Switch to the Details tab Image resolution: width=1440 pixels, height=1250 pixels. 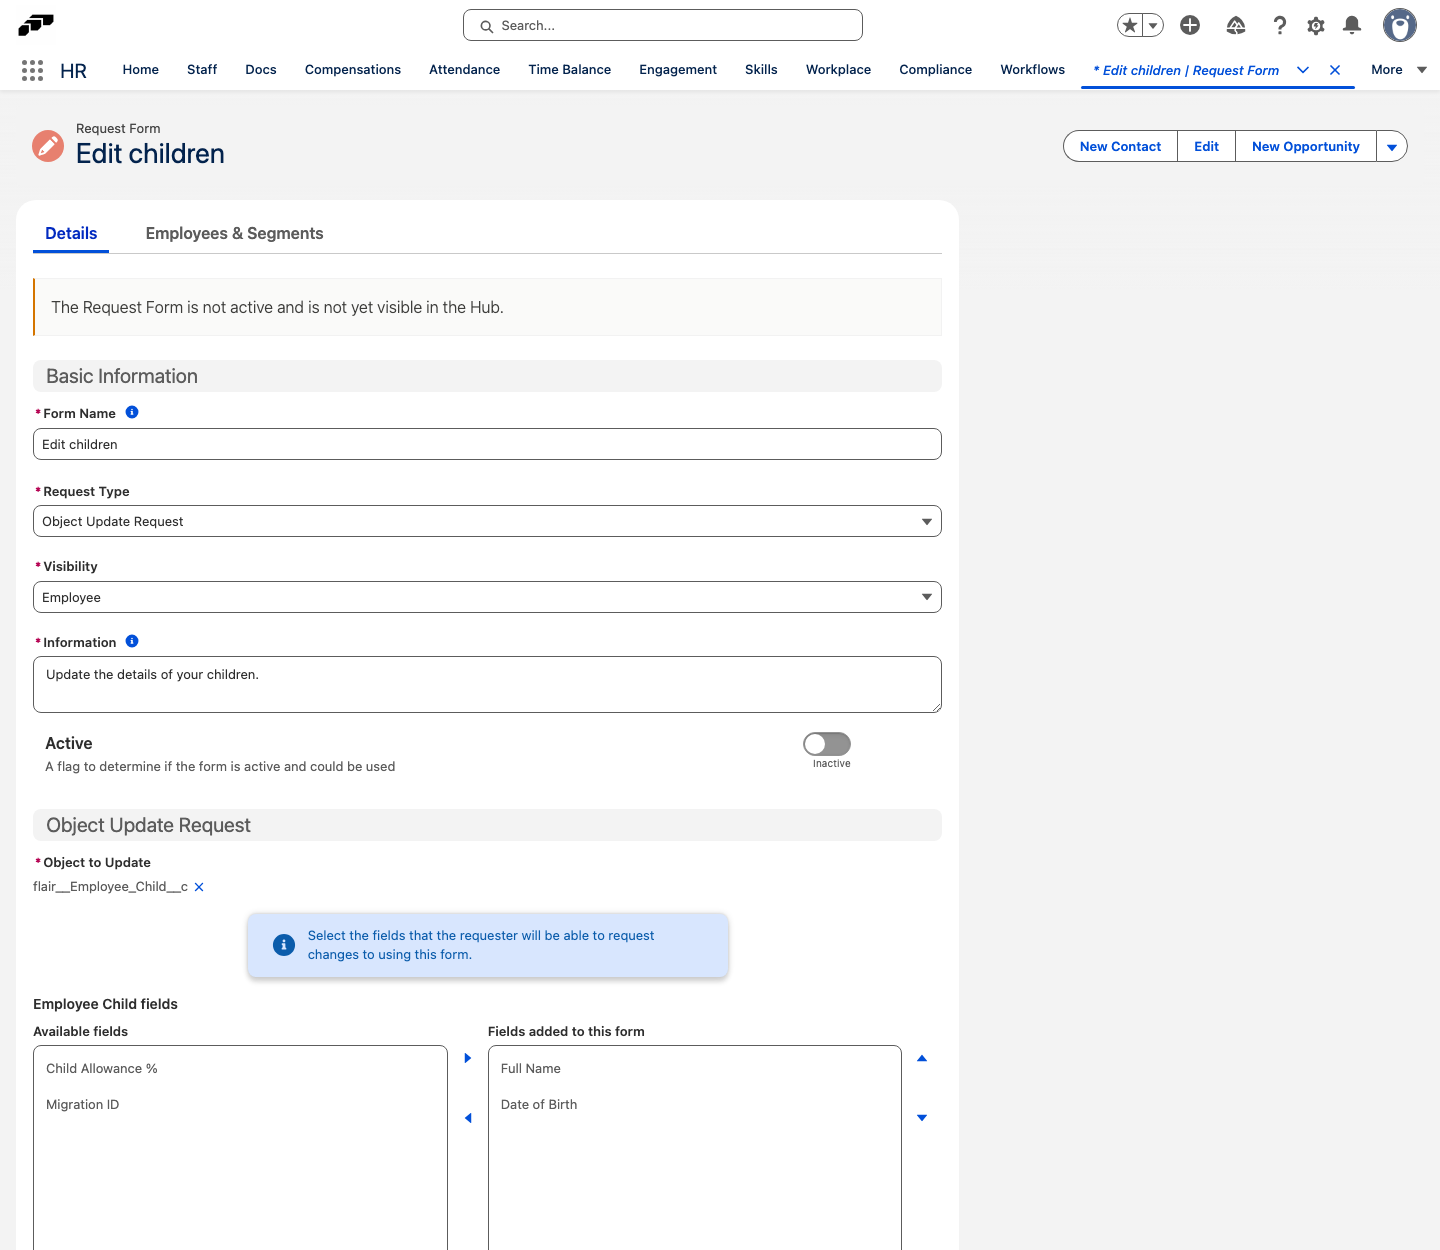(x=71, y=233)
